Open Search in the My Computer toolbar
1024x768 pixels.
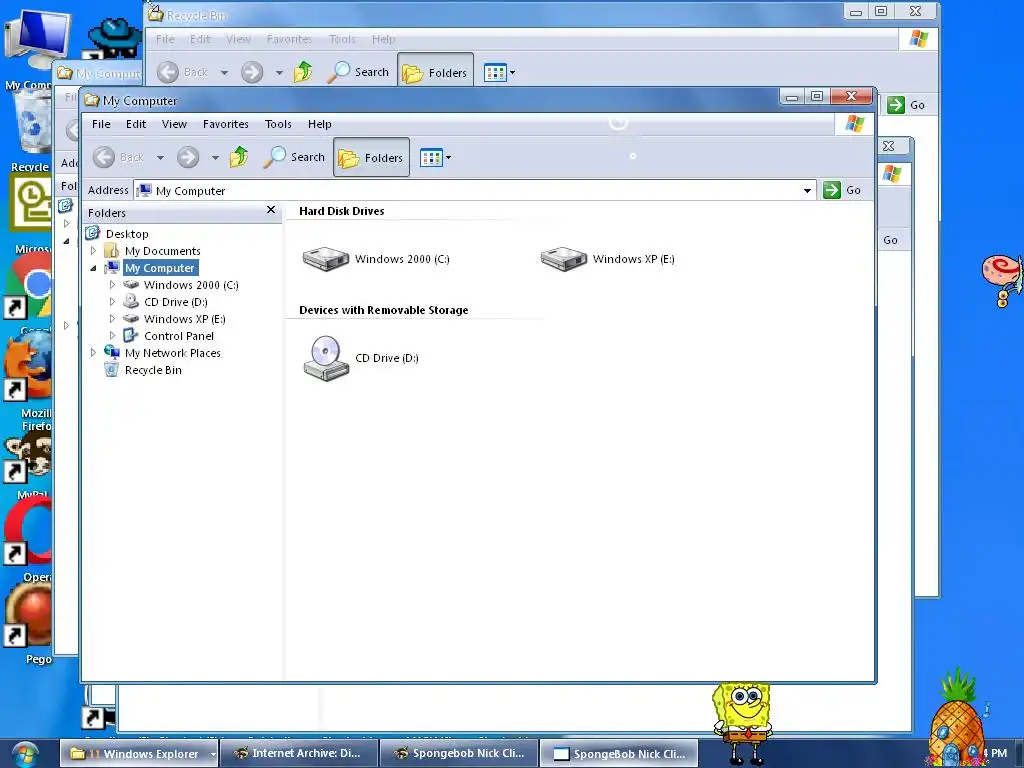[295, 157]
